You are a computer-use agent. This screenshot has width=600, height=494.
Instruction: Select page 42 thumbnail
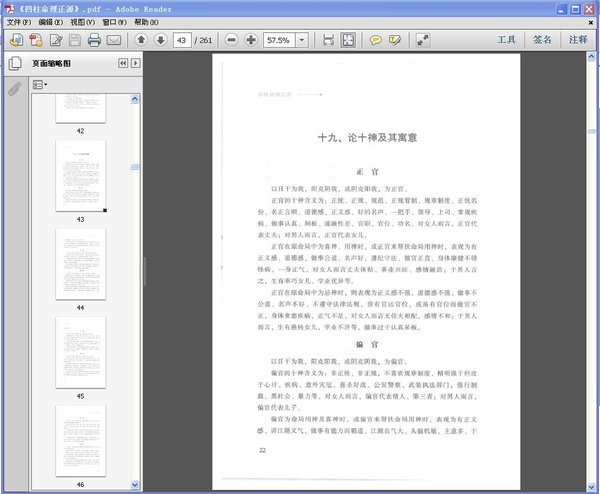click(81, 109)
